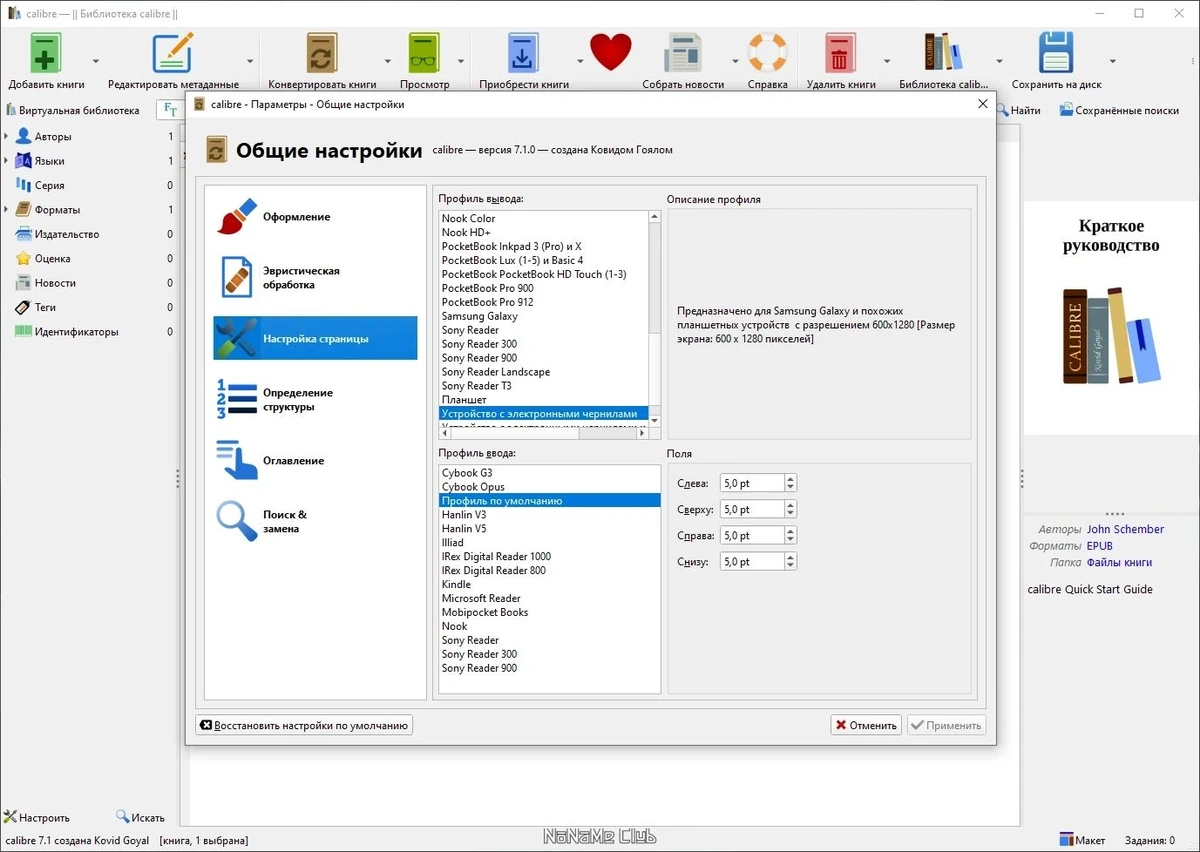Expand the Авторы tree node

pyautogui.click(x=6, y=136)
